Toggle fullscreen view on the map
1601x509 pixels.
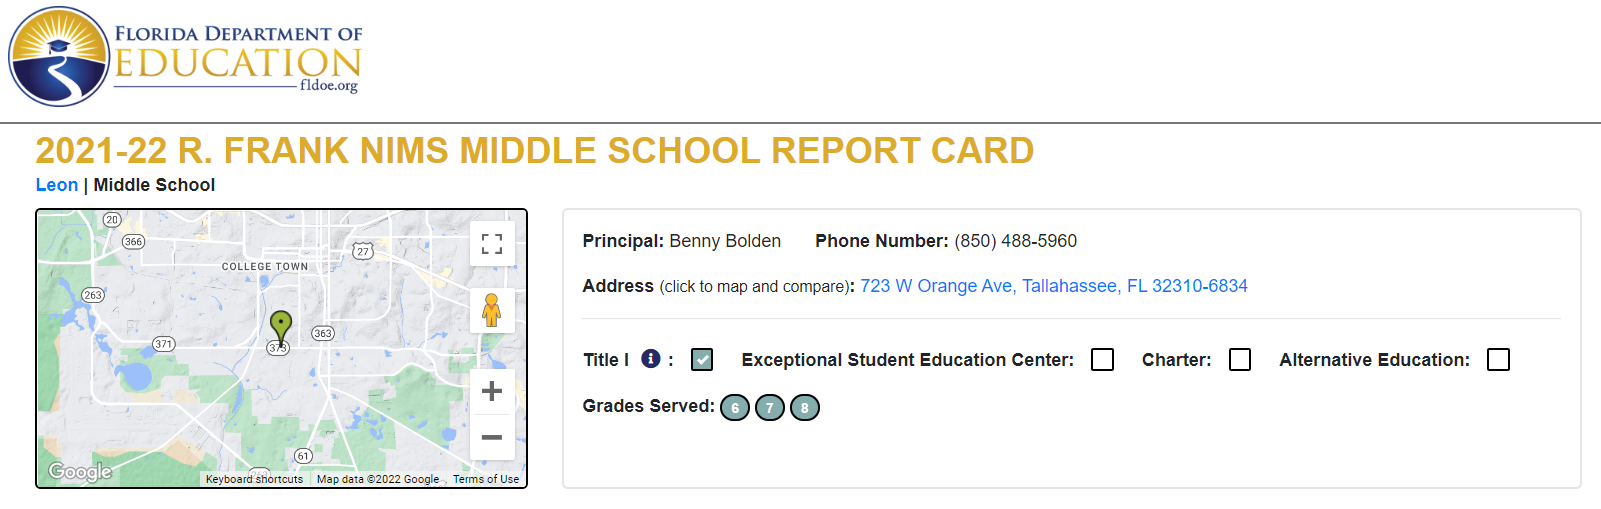(492, 244)
